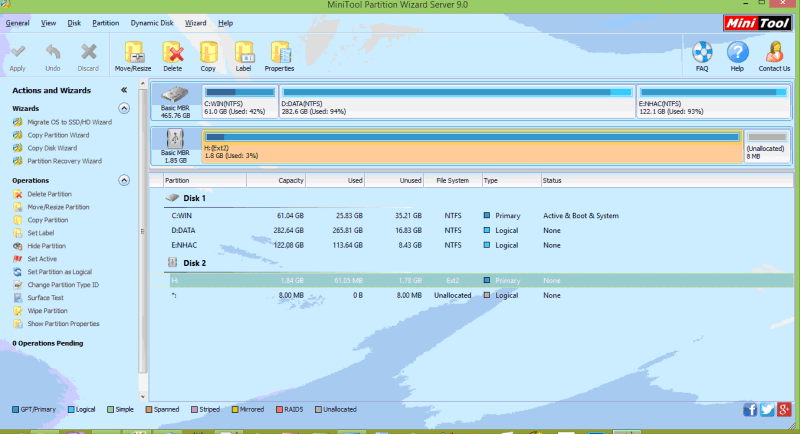Screen dimensions: 800x434
Task: Select the Move/Resize toolbar icon
Action: (x=133, y=52)
